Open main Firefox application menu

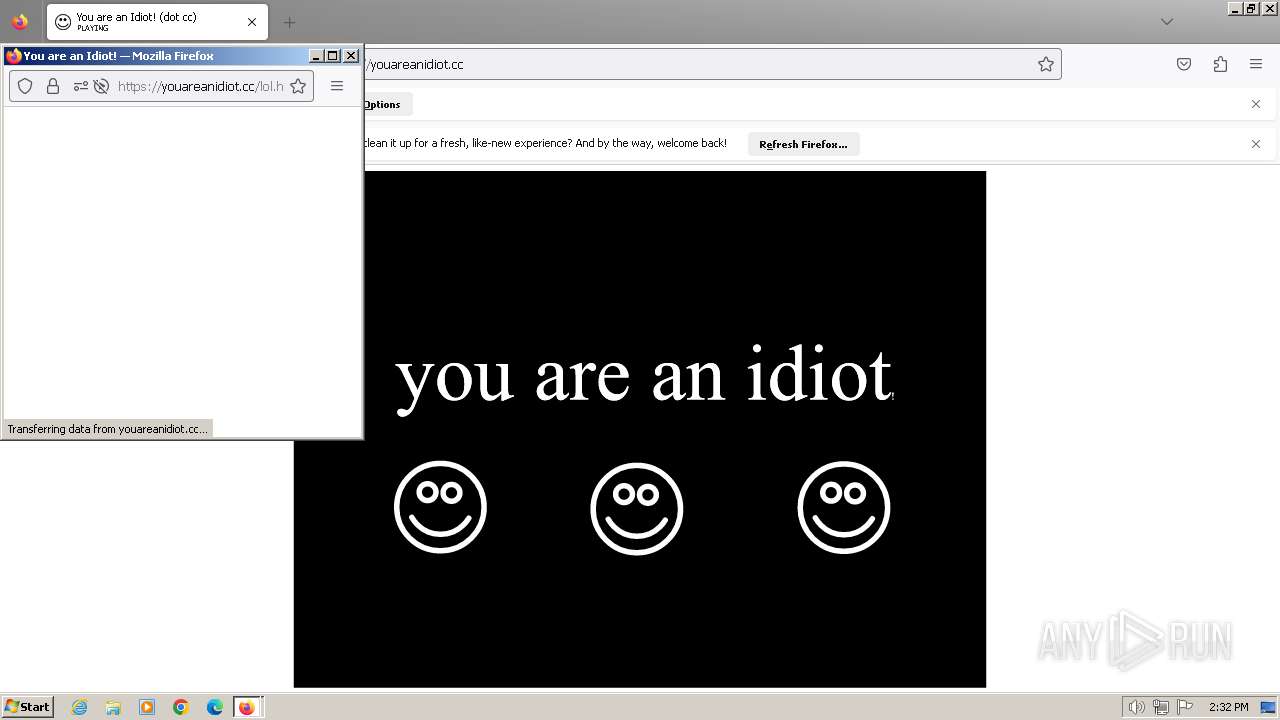click(1256, 64)
